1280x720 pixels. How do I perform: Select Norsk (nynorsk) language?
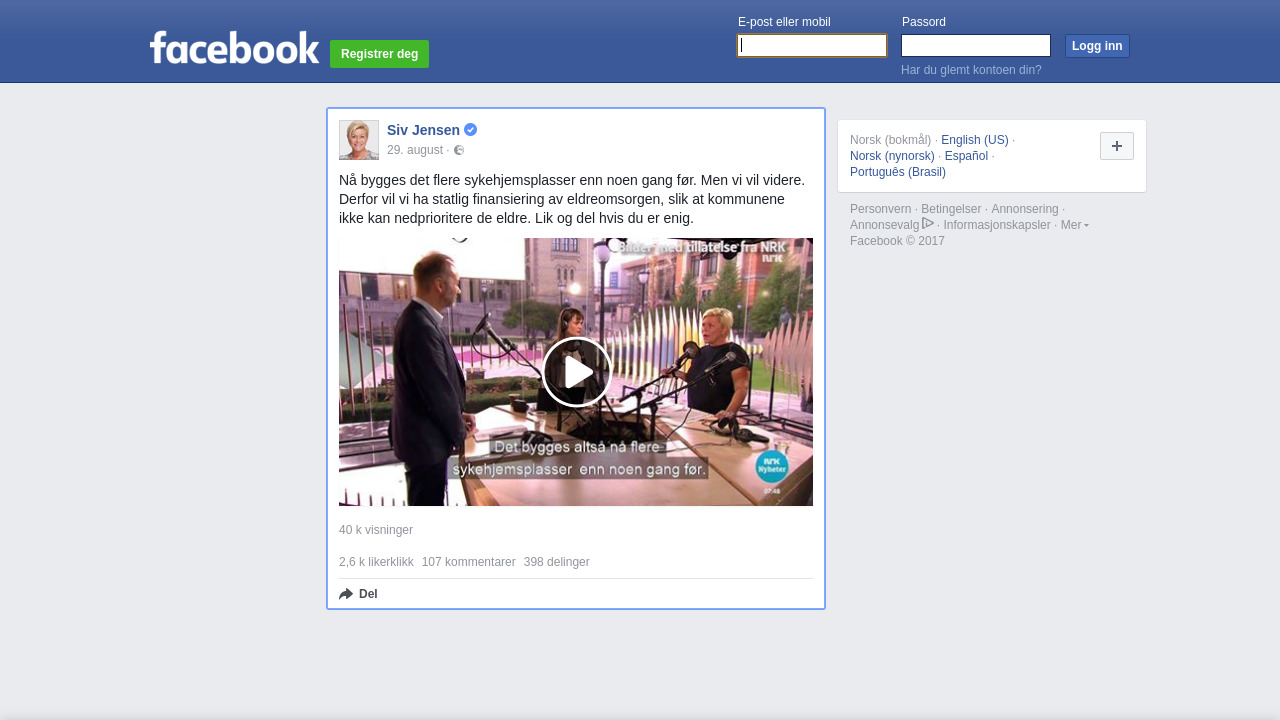point(892,156)
